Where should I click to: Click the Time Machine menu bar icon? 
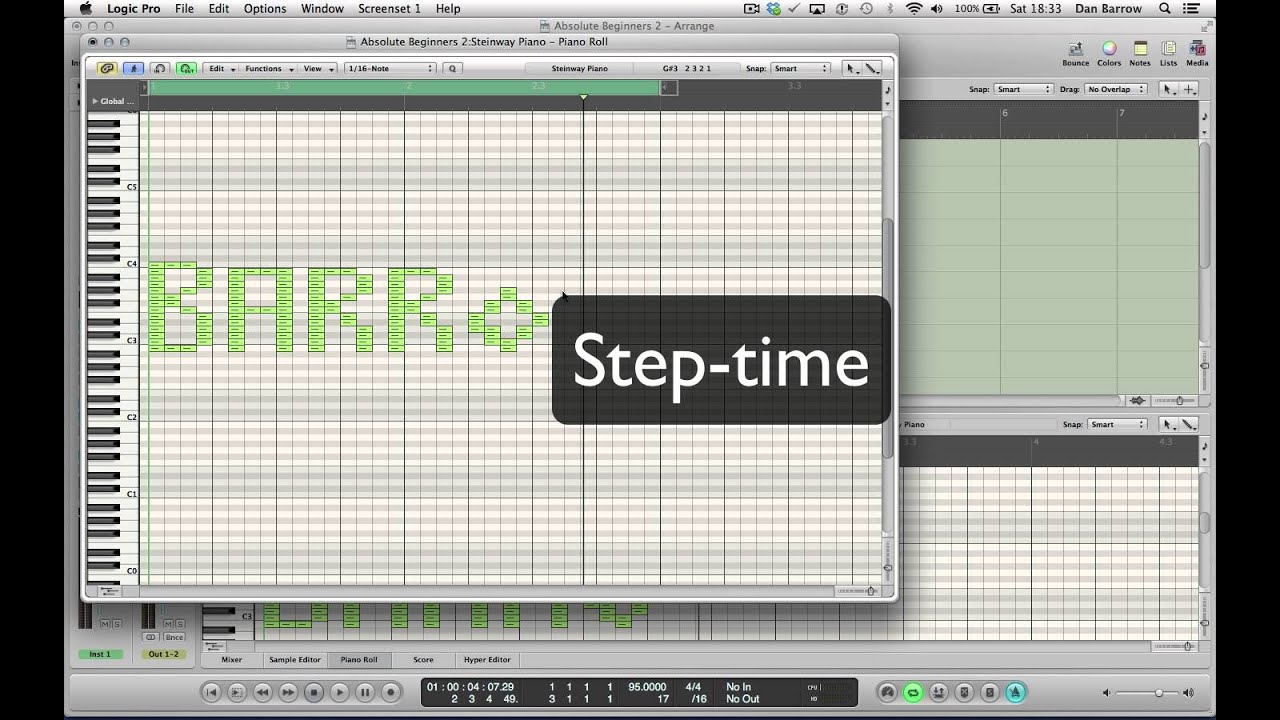point(865,8)
